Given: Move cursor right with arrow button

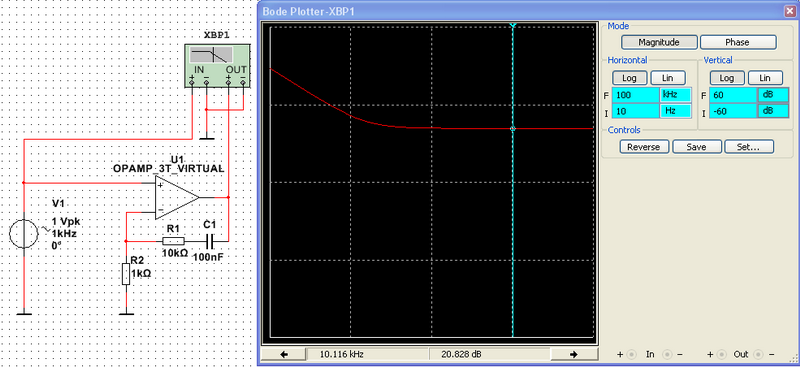Looking at the screenshot, I should pyautogui.click(x=573, y=354).
